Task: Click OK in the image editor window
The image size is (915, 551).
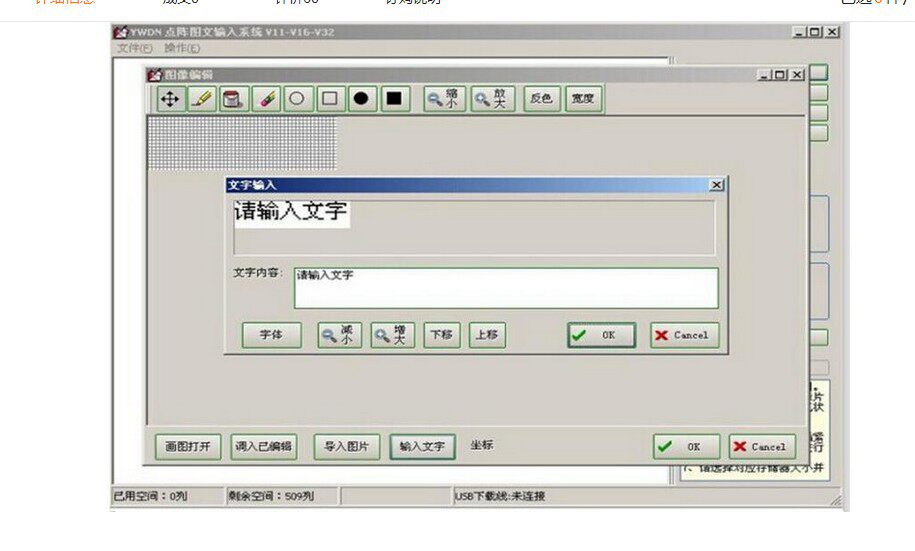Action: (686, 447)
